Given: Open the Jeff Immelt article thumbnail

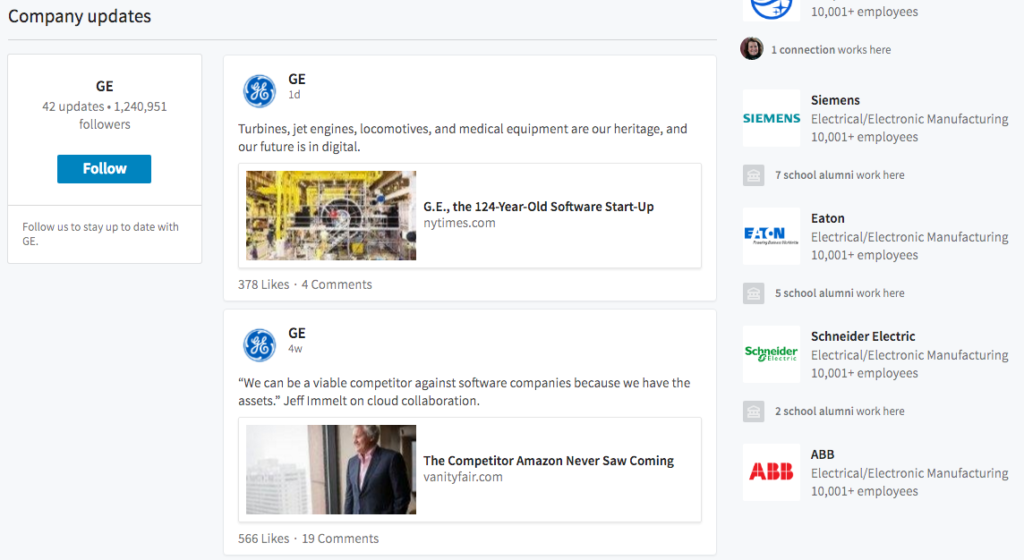Looking at the screenshot, I should tap(330, 469).
